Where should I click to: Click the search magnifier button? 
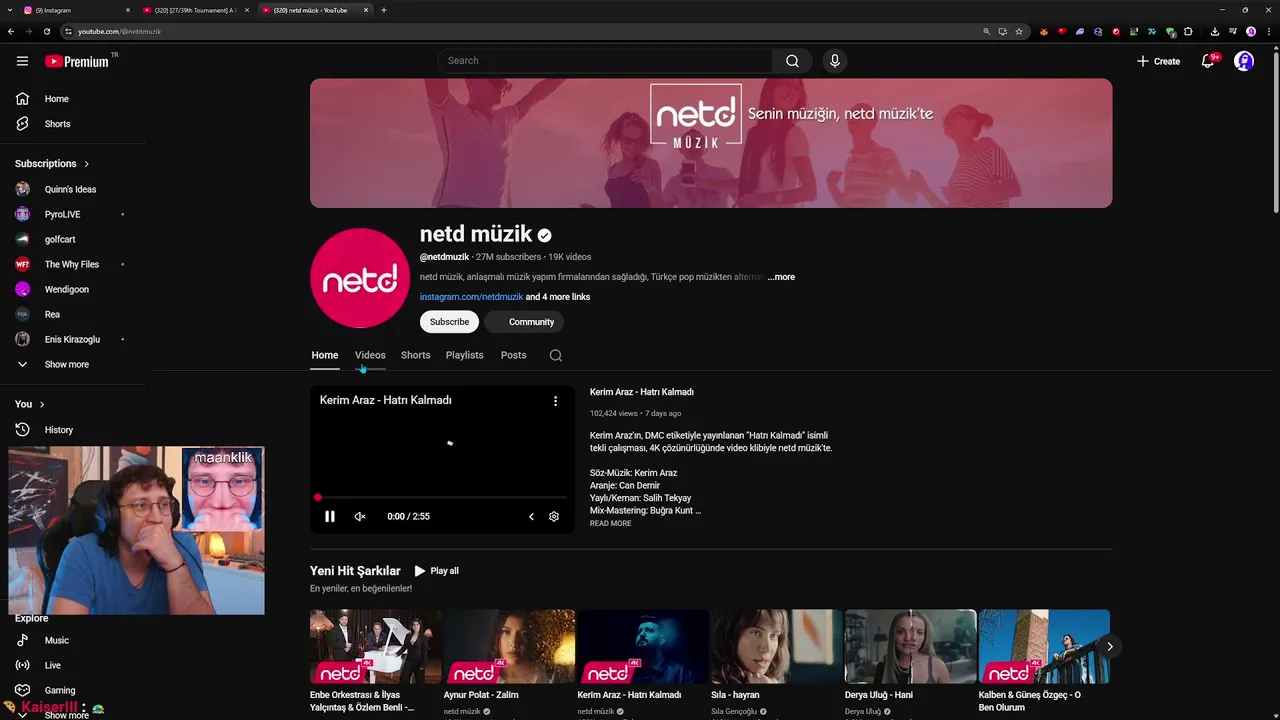(792, 61)
